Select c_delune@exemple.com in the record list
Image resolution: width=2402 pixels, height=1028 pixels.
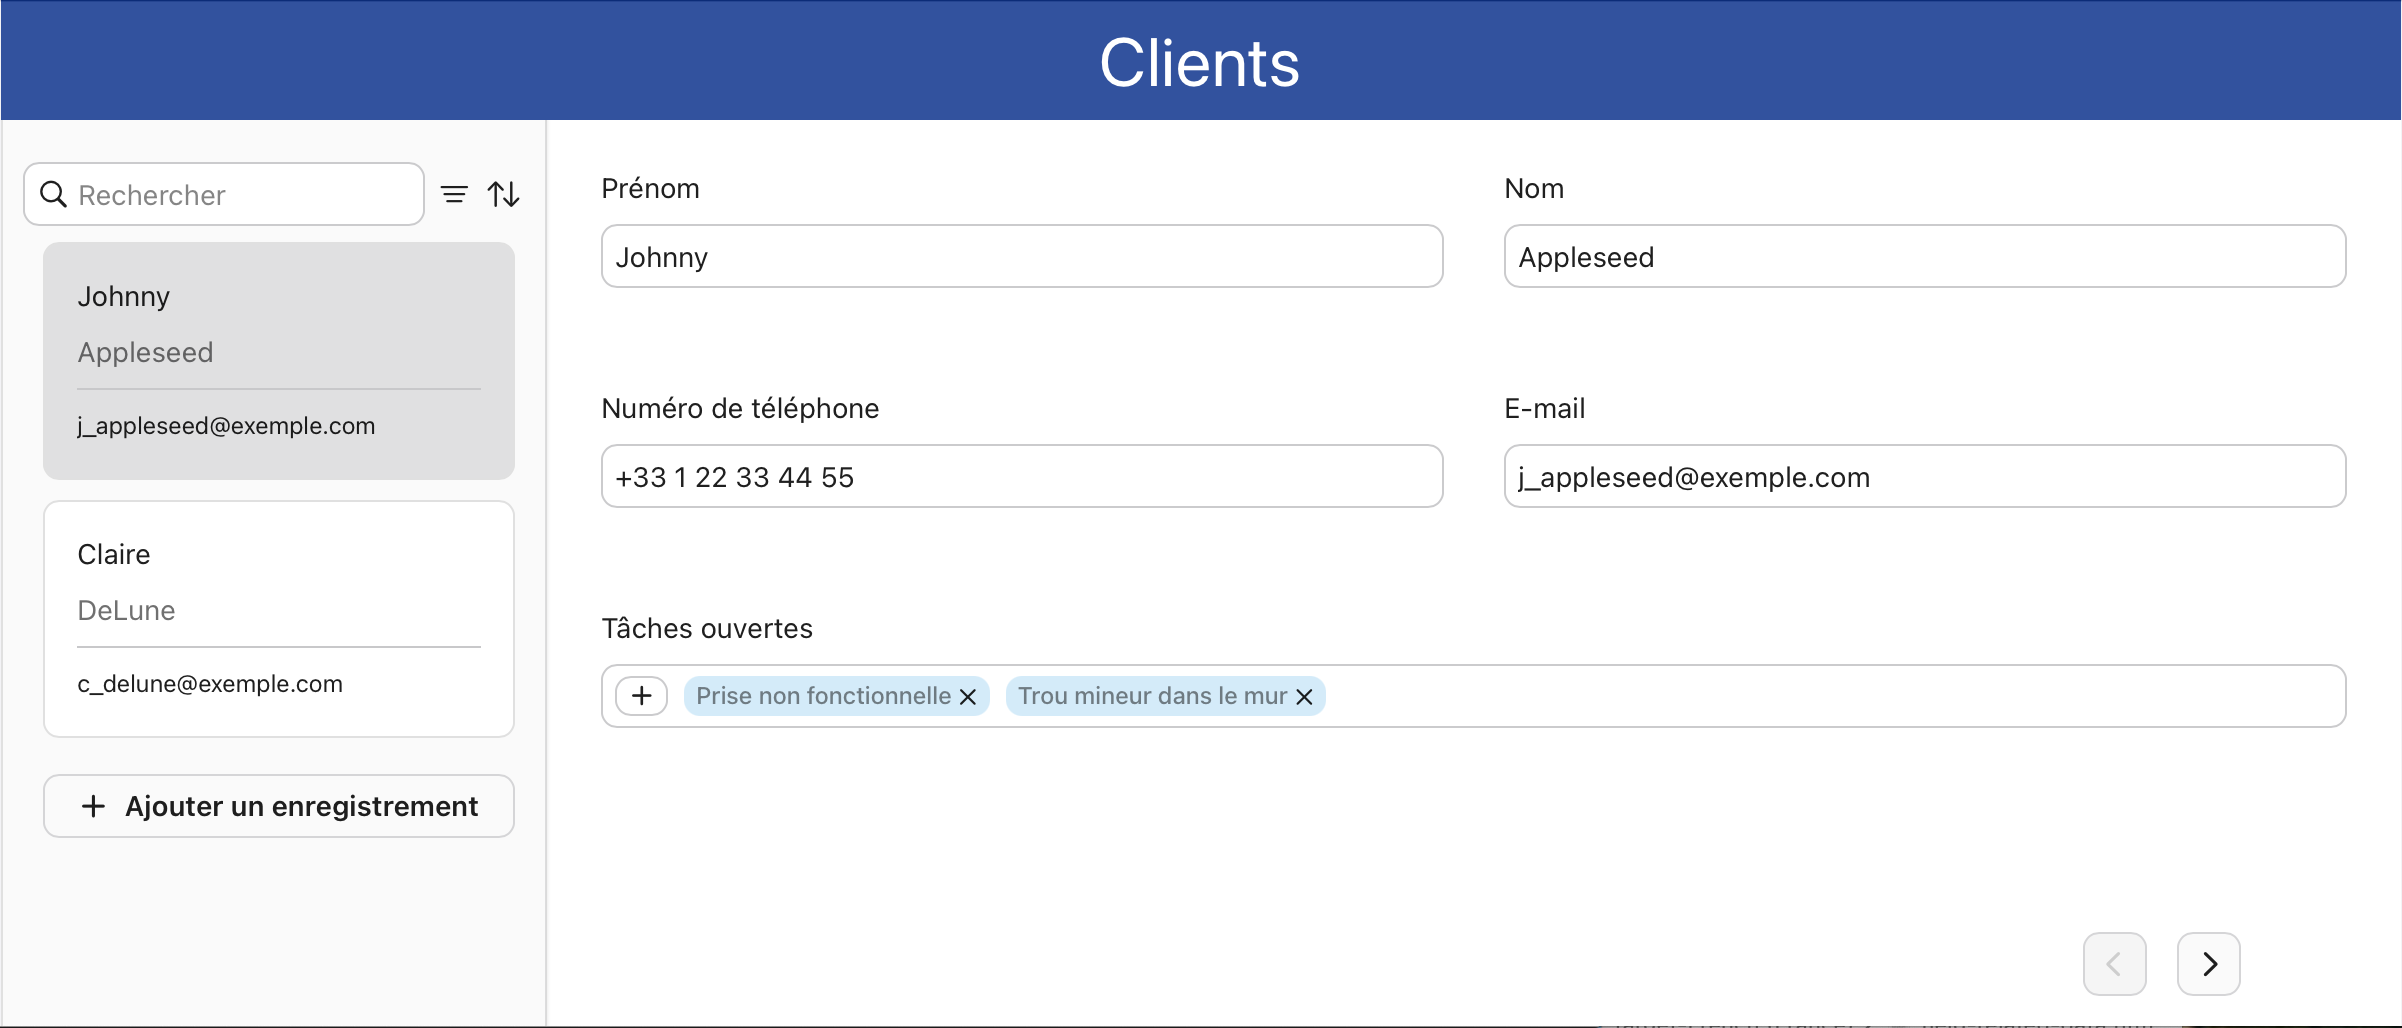click(x=209, y=684)
